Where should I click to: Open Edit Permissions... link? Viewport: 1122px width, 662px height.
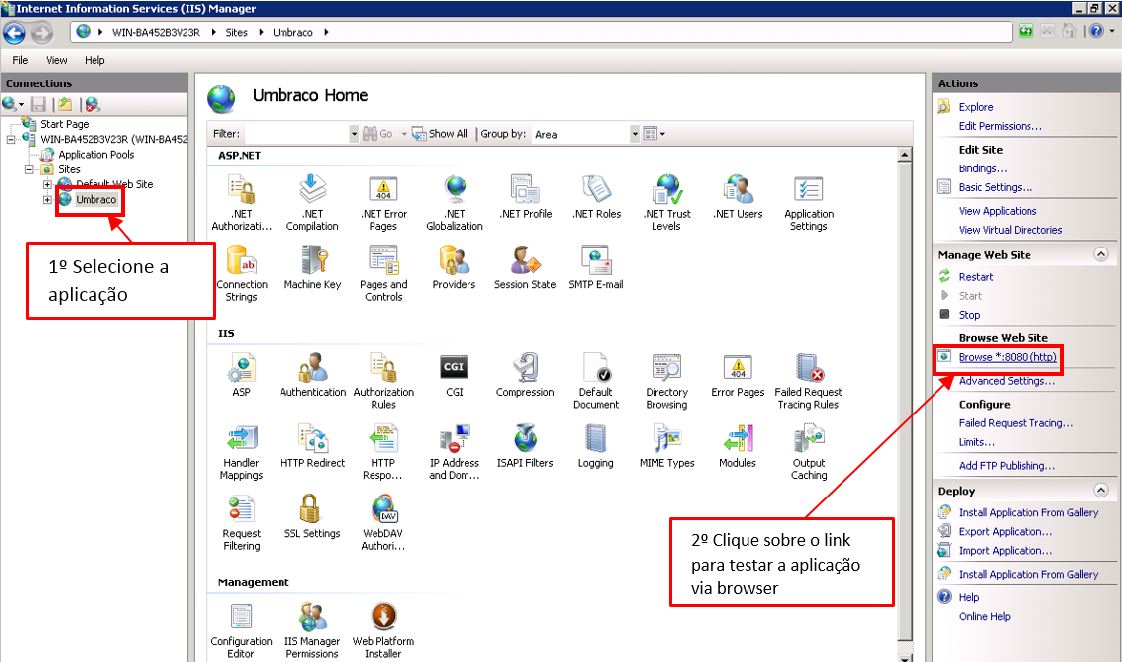[x=1000, y=126]
